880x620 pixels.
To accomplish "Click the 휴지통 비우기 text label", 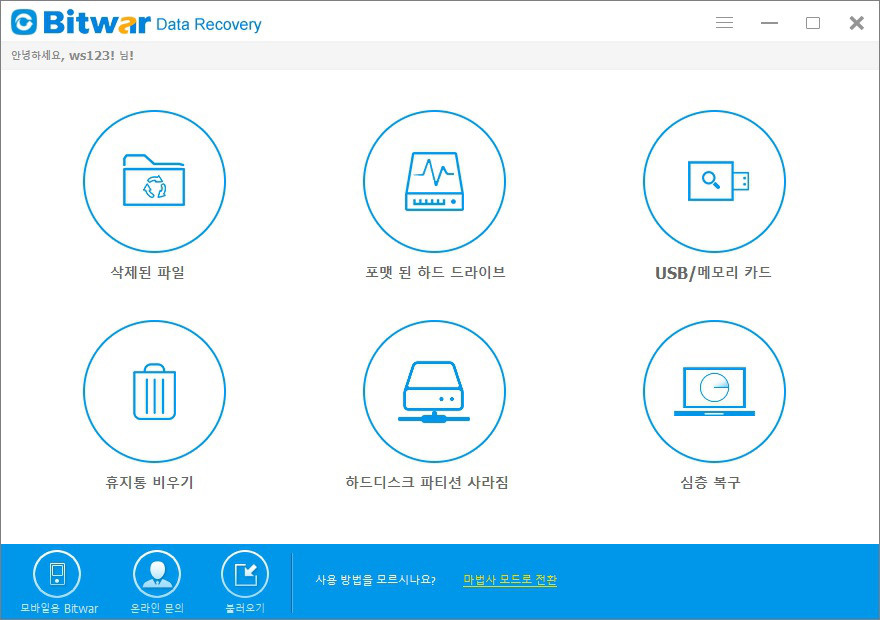I will [149, 483].
